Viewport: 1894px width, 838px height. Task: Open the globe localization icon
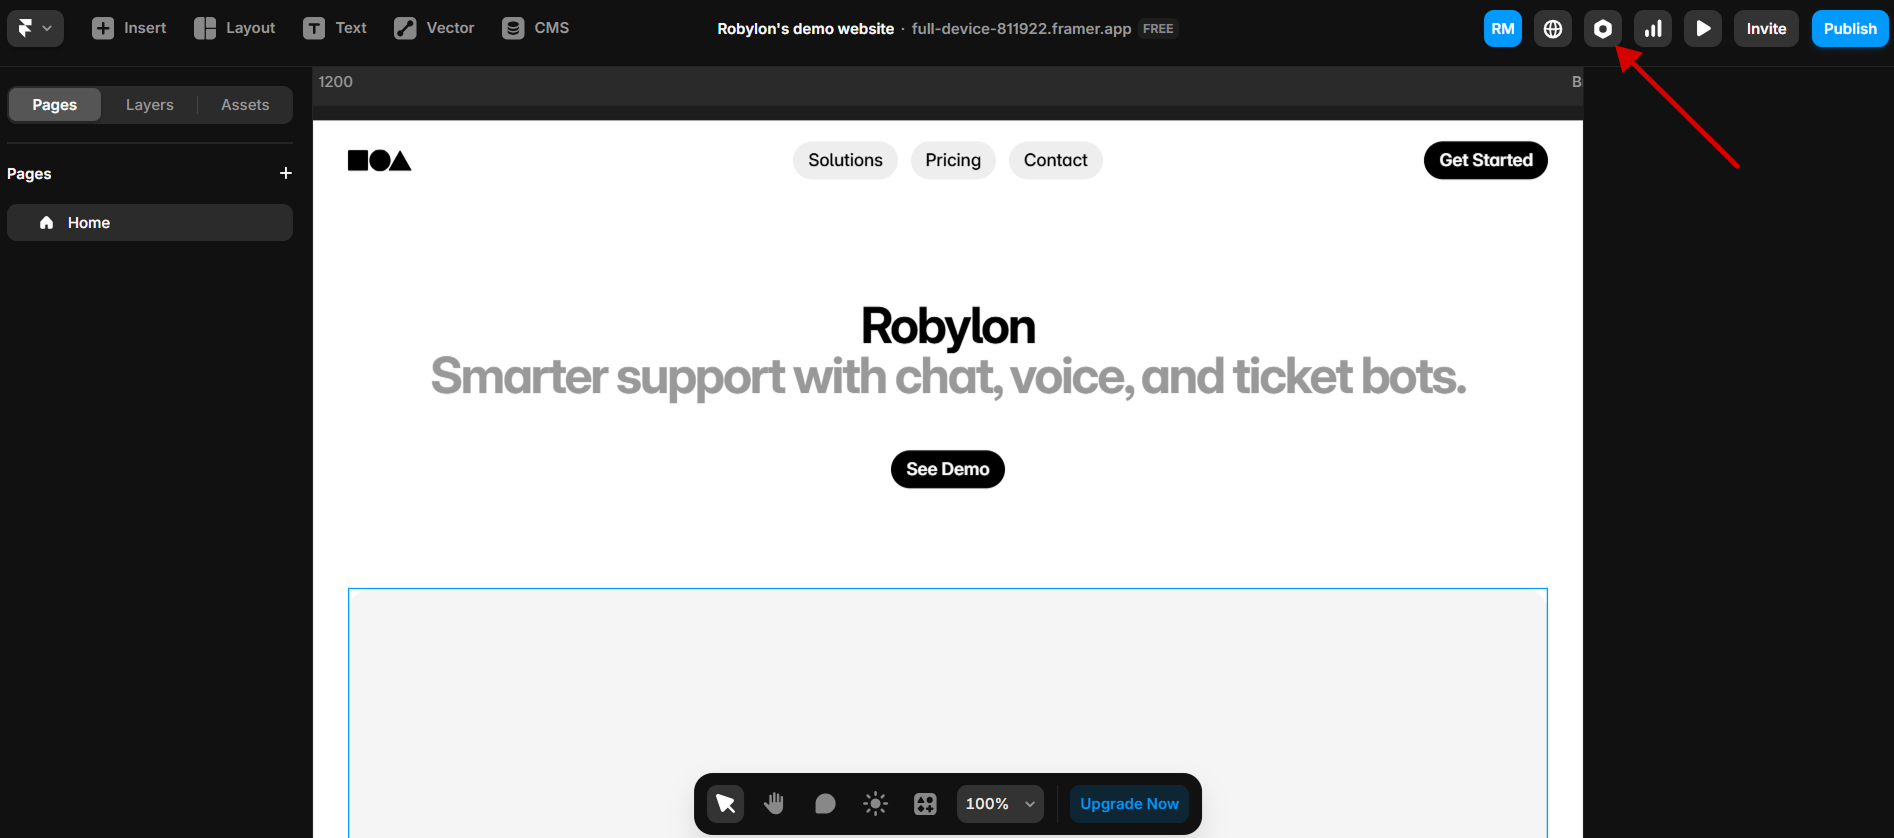[x=1552, y=28]
